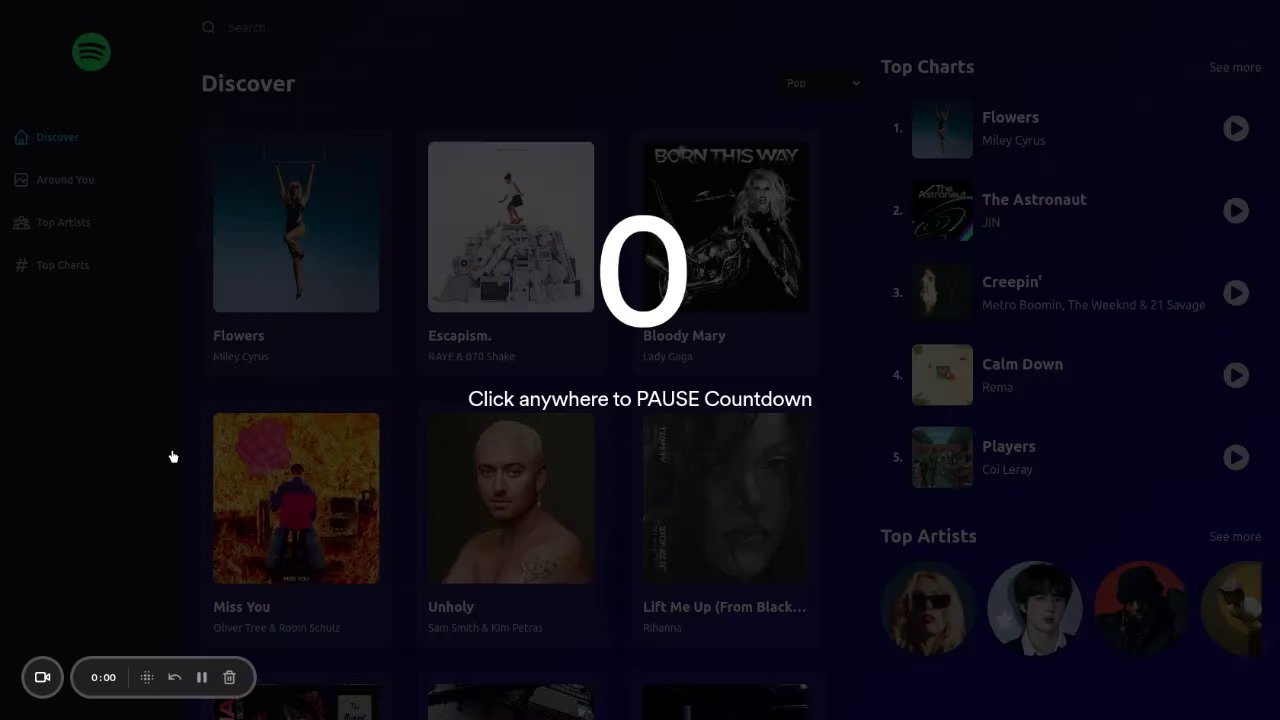Play Players by Coi Leray
Screen dimensions: 1280x720
tap(1236, 457)
